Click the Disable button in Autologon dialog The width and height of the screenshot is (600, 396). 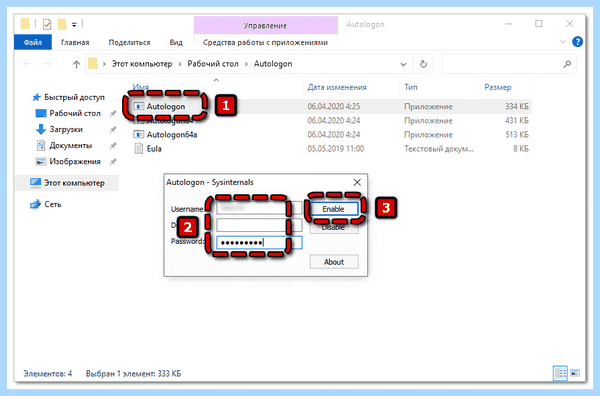[x=334, y=227]
